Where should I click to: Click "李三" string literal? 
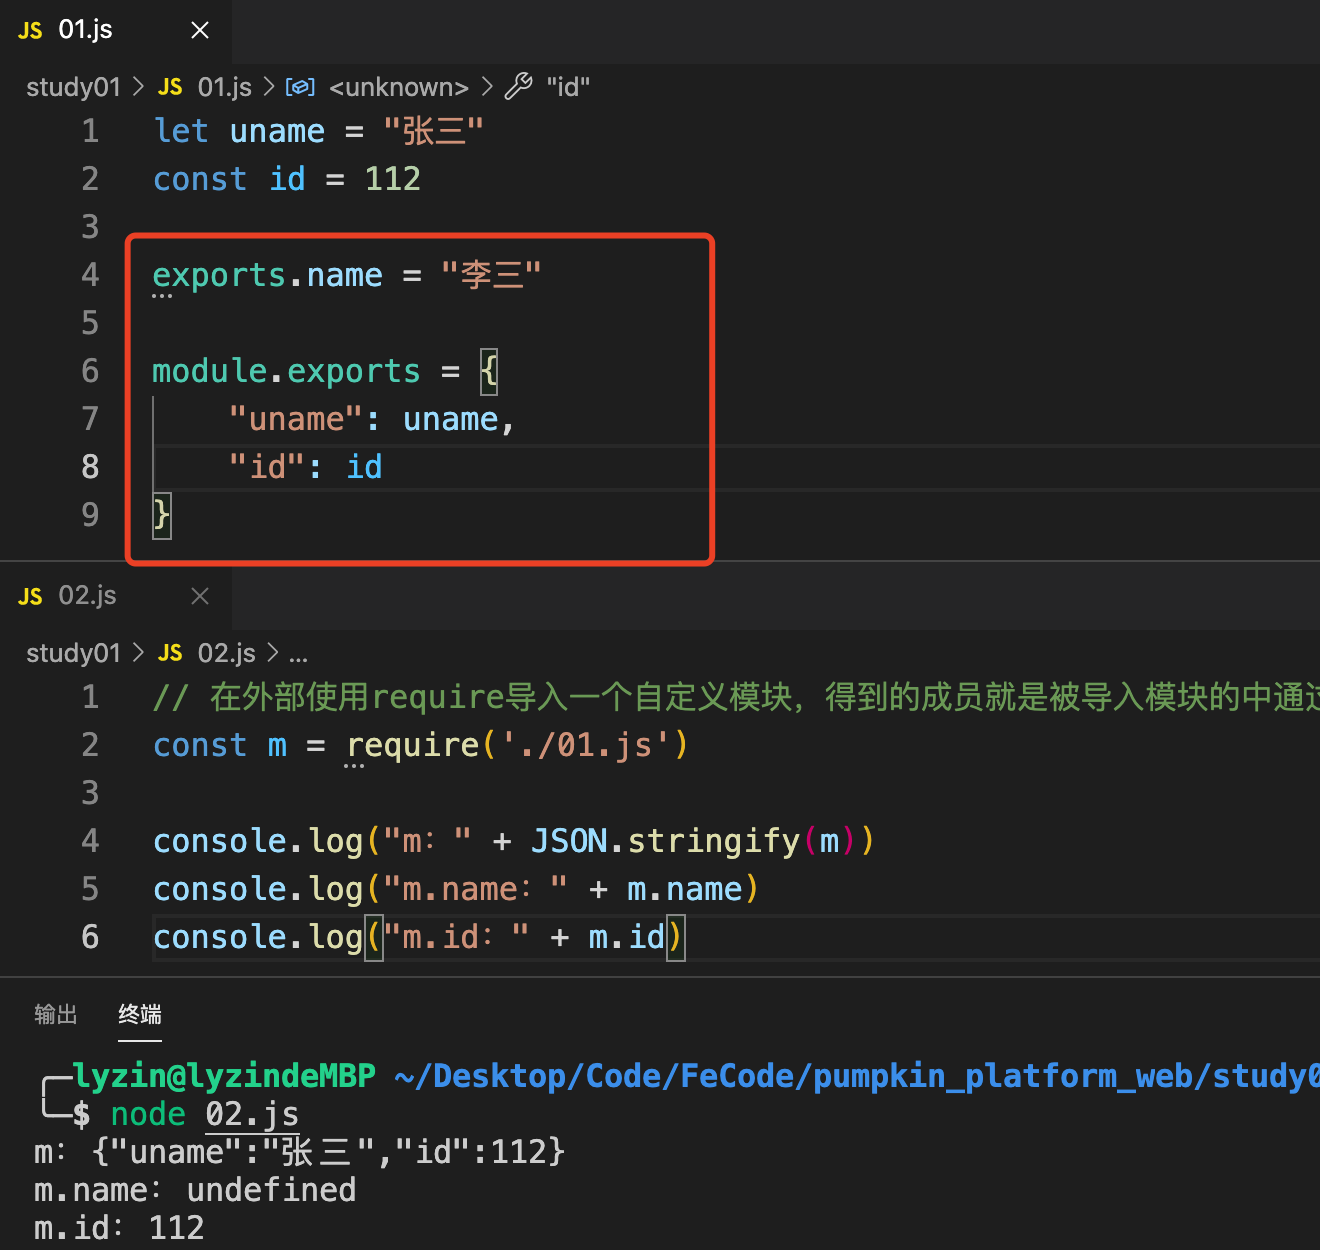(491, 275)
